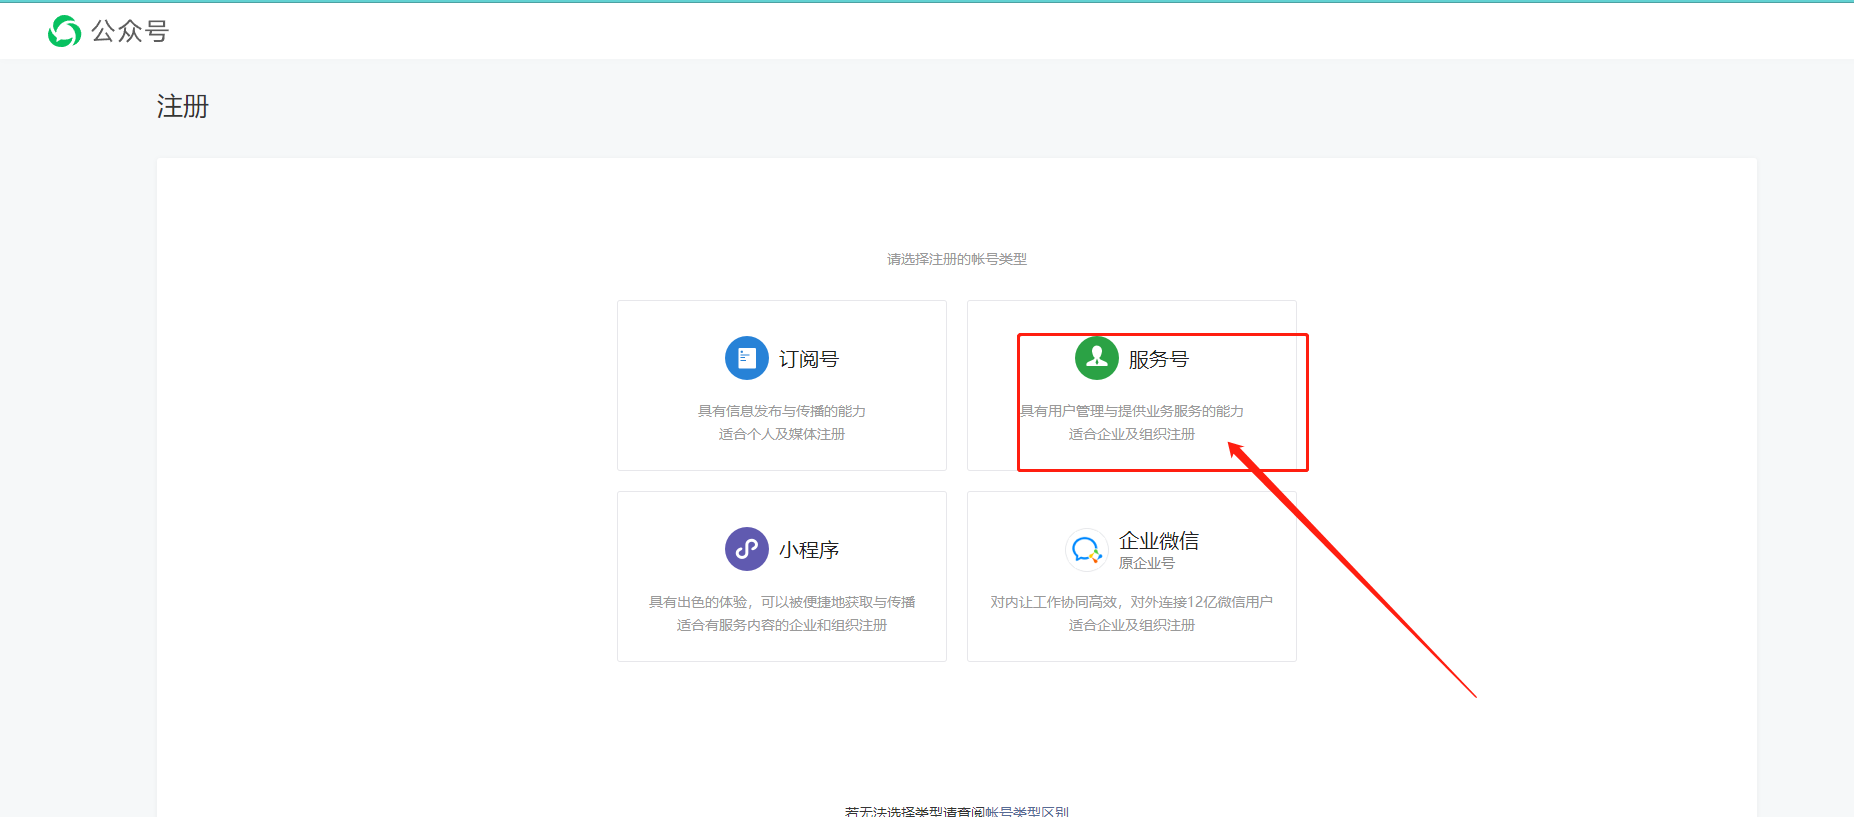Click the 原企业号 subtitle
The height and width of the screenshot is (817, 1854).
[x=1147, y=563]
